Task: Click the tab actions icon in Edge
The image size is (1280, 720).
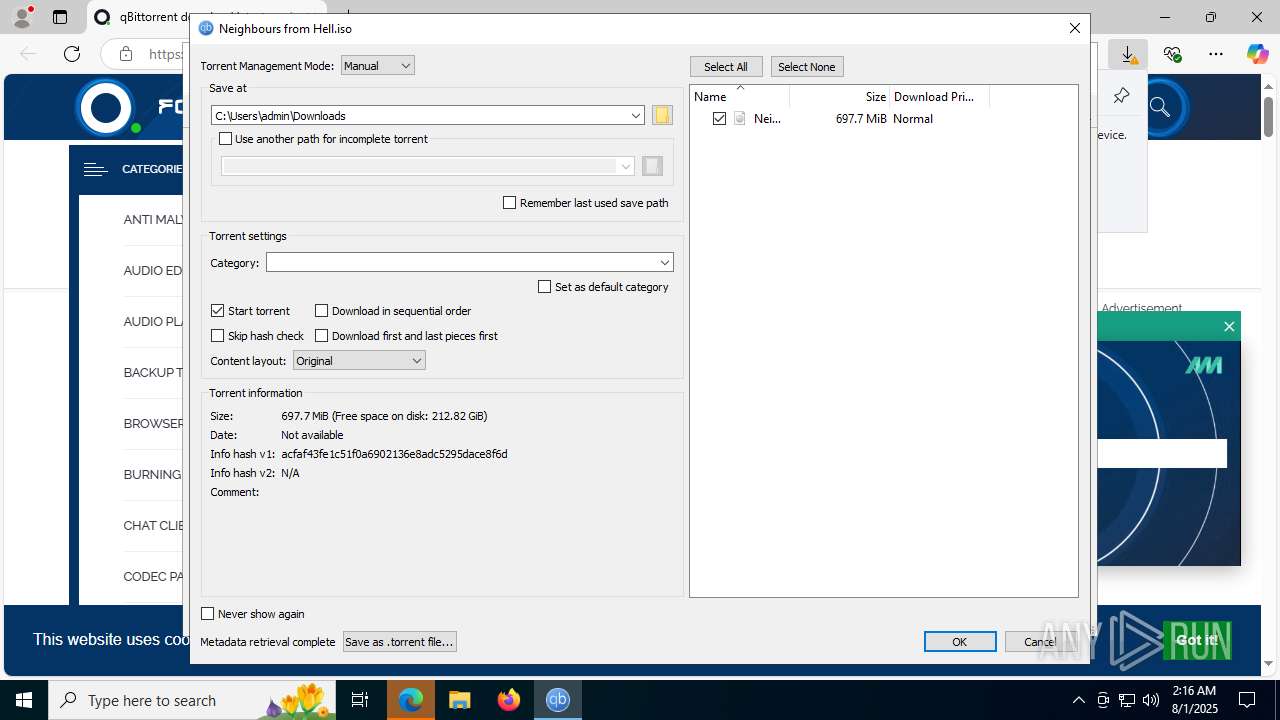Action: coord(60,17)
